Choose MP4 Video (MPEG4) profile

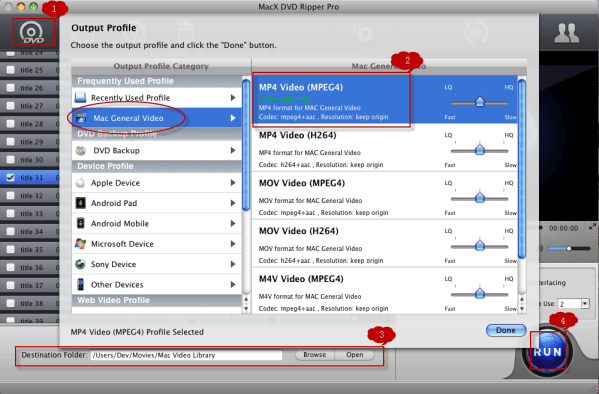(384, 99)
